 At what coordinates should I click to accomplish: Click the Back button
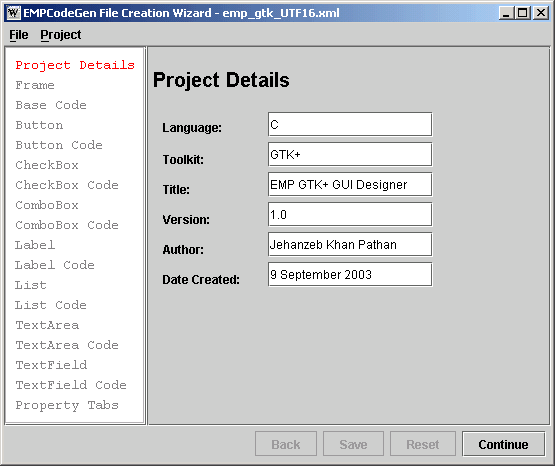pos(286,444)
